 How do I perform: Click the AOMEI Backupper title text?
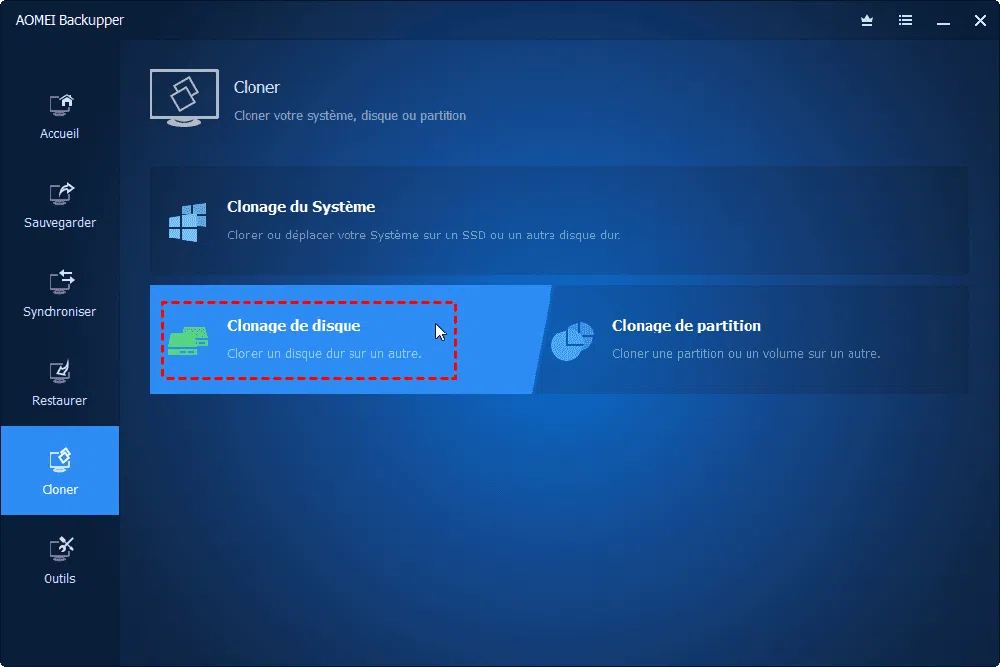pyautogui.click(x=71, y=20)
